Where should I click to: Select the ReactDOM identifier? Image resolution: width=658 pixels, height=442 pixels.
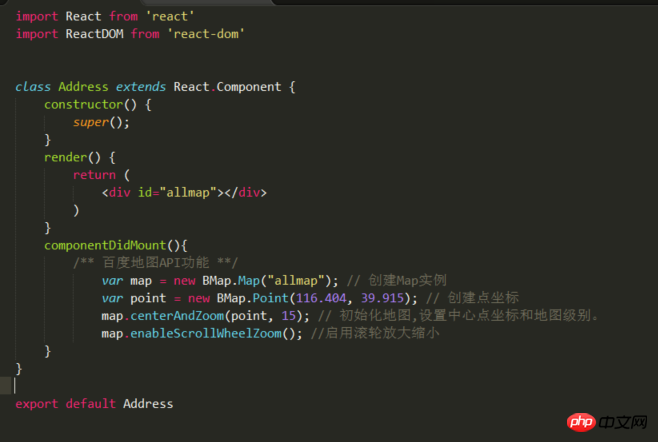tap(94, 34)
